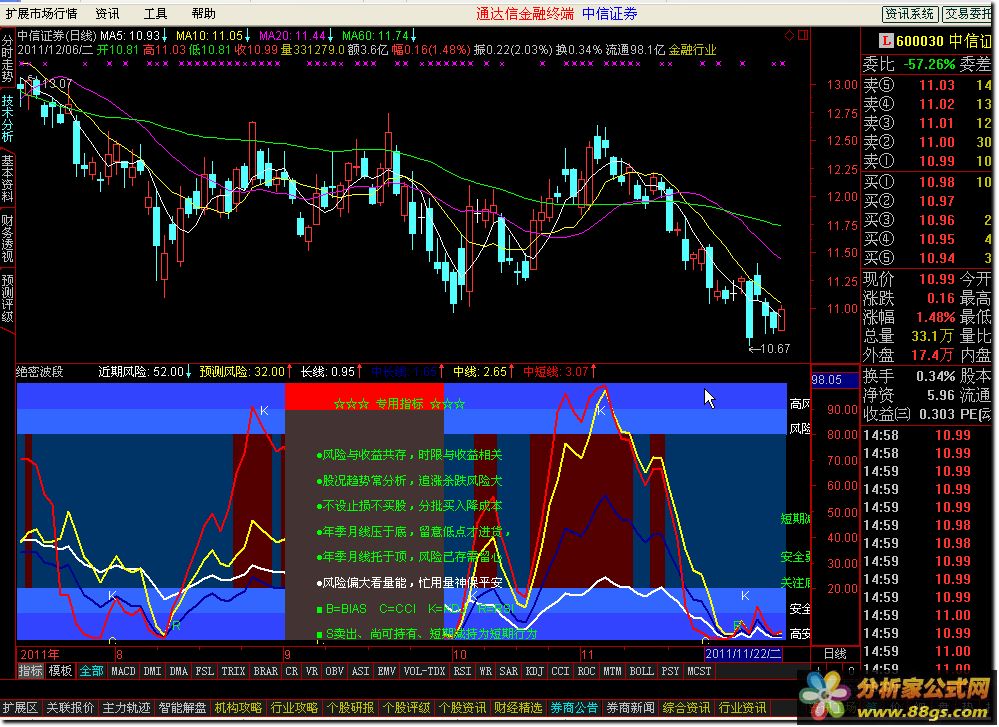Switch indicator to BRAR

click(266, 671)
